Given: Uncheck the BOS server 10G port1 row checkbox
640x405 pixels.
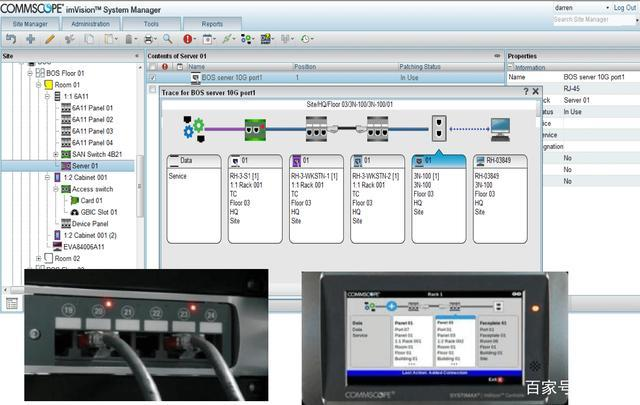Looking at the screenshot, I should coord(152,77).
